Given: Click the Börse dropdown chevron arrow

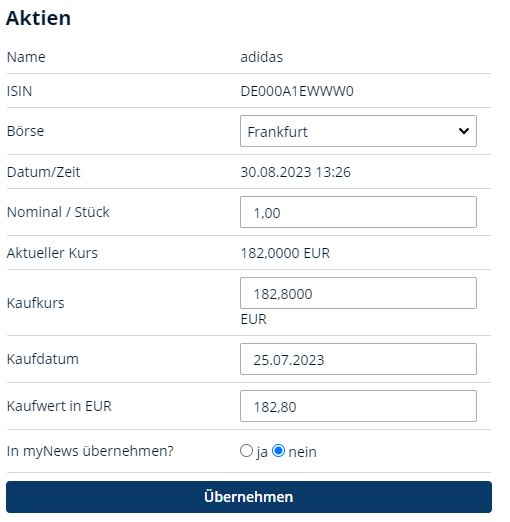Looking at the screenshot, I should point(464,131).
